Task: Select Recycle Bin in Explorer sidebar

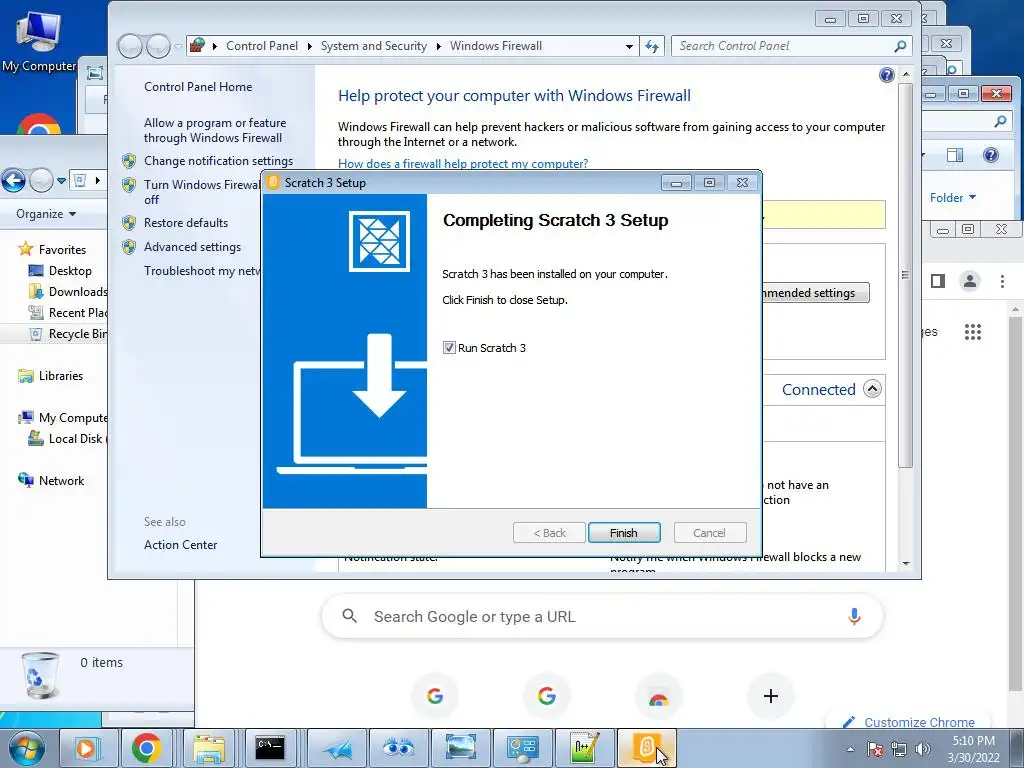Action: (x=78, y=334)
